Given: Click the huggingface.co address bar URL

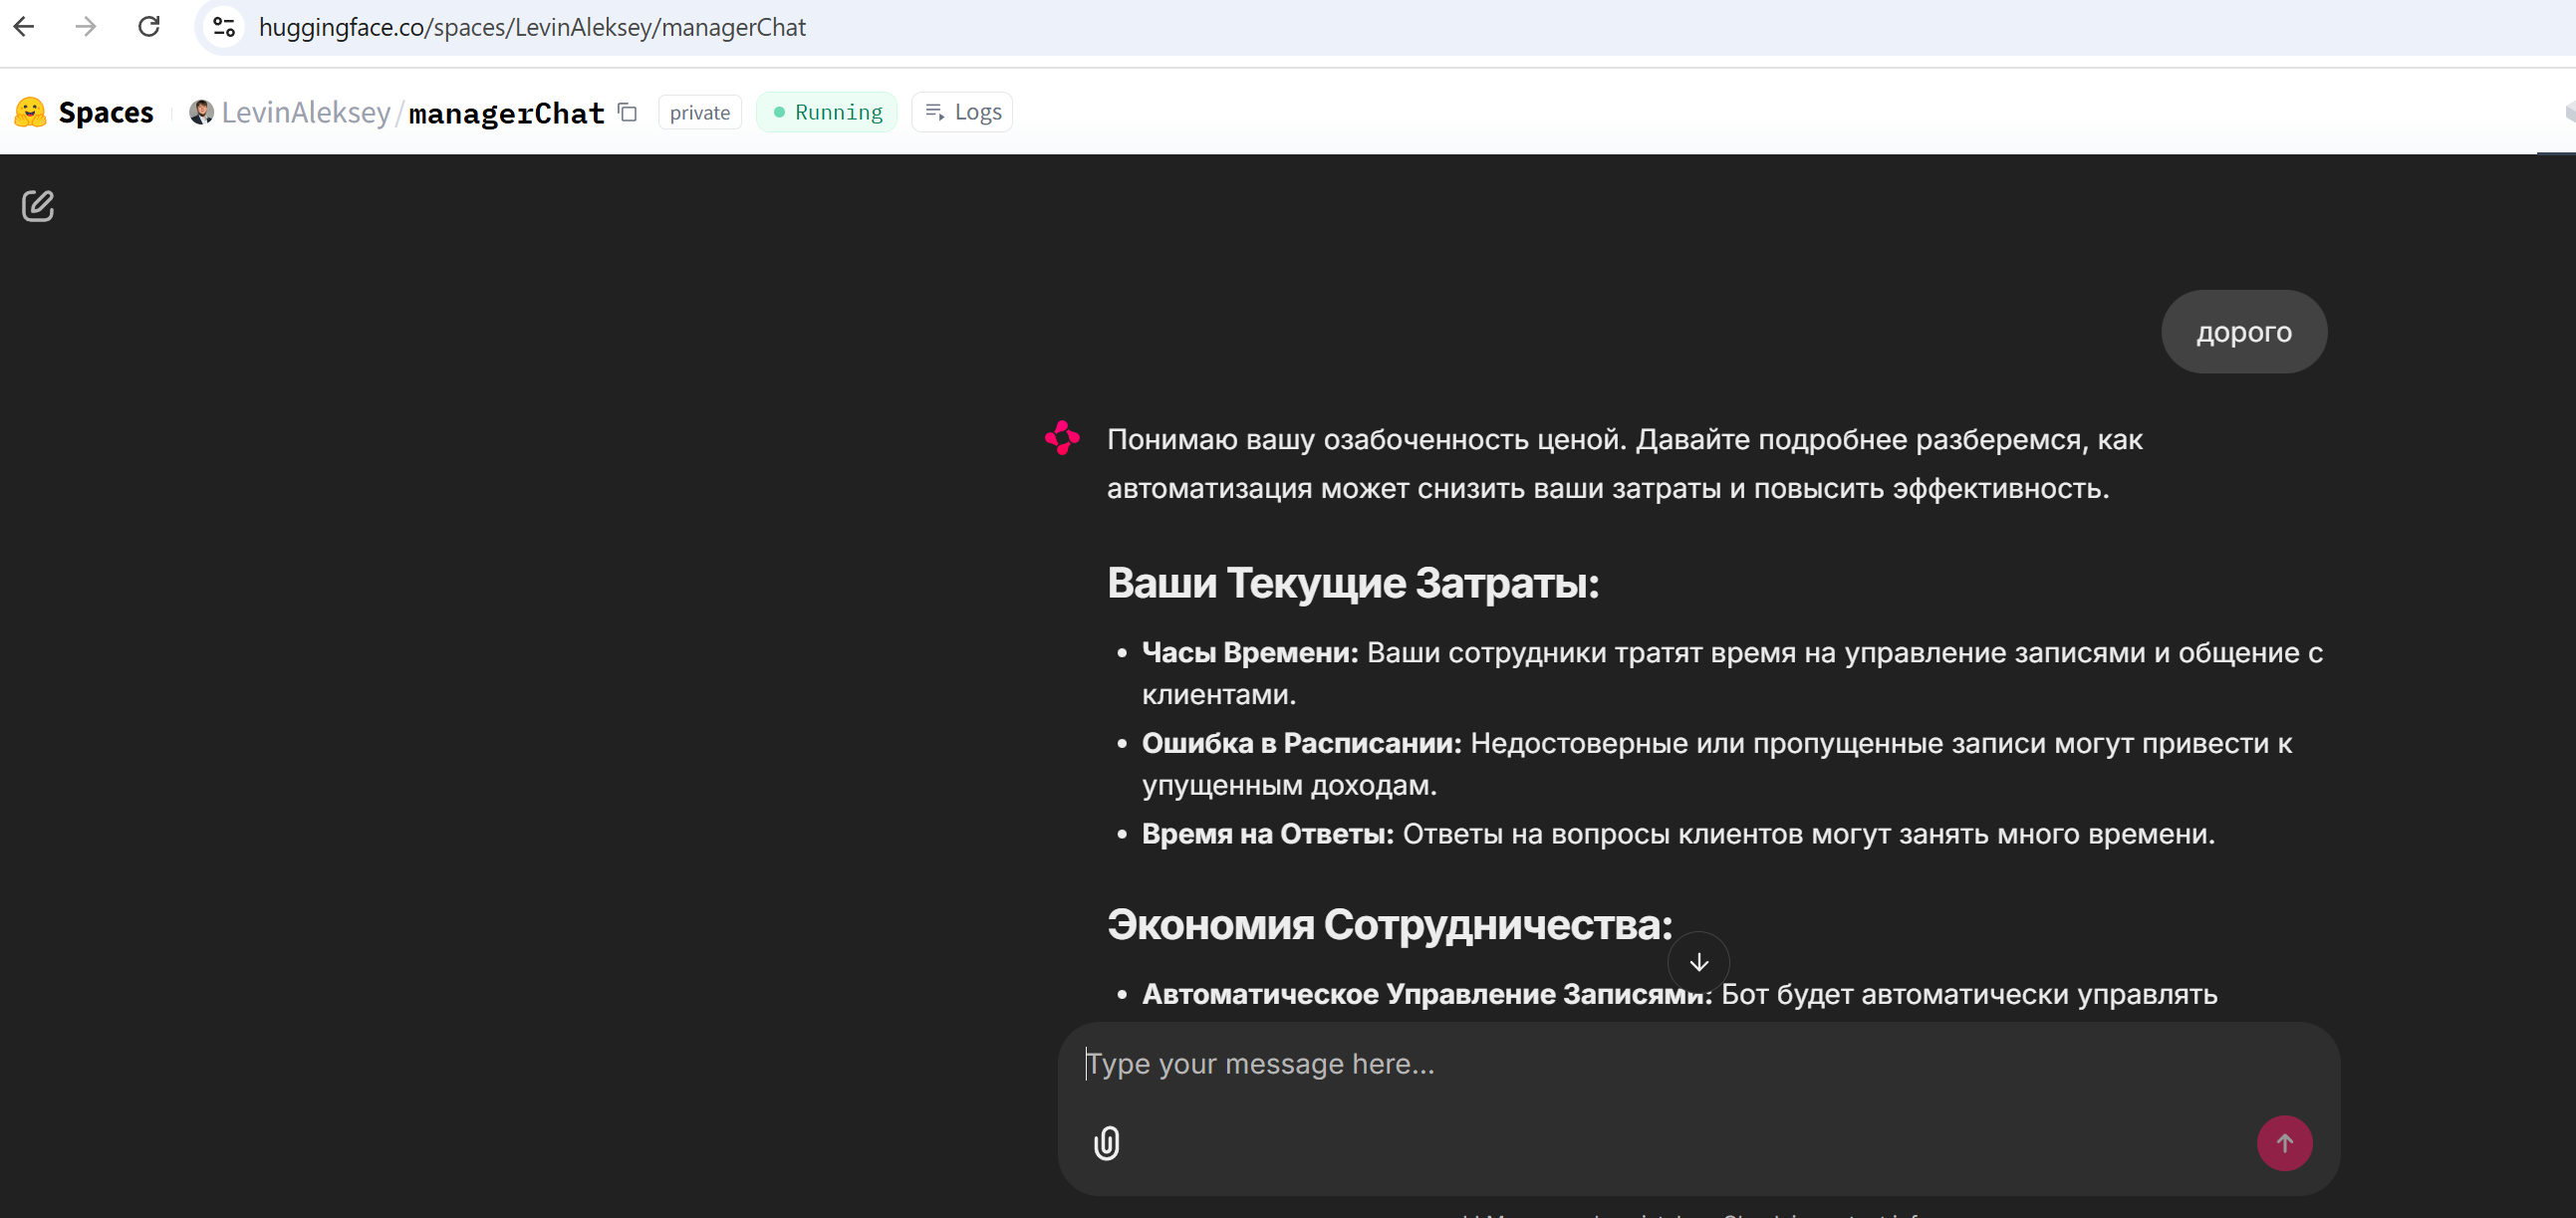Looking at the screenshot, I should tap(531, 27).
